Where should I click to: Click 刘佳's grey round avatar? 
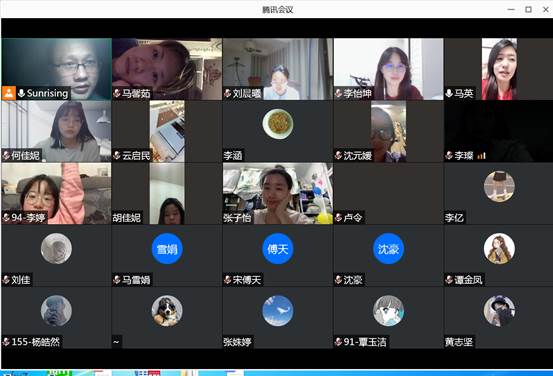click(56, 249)
